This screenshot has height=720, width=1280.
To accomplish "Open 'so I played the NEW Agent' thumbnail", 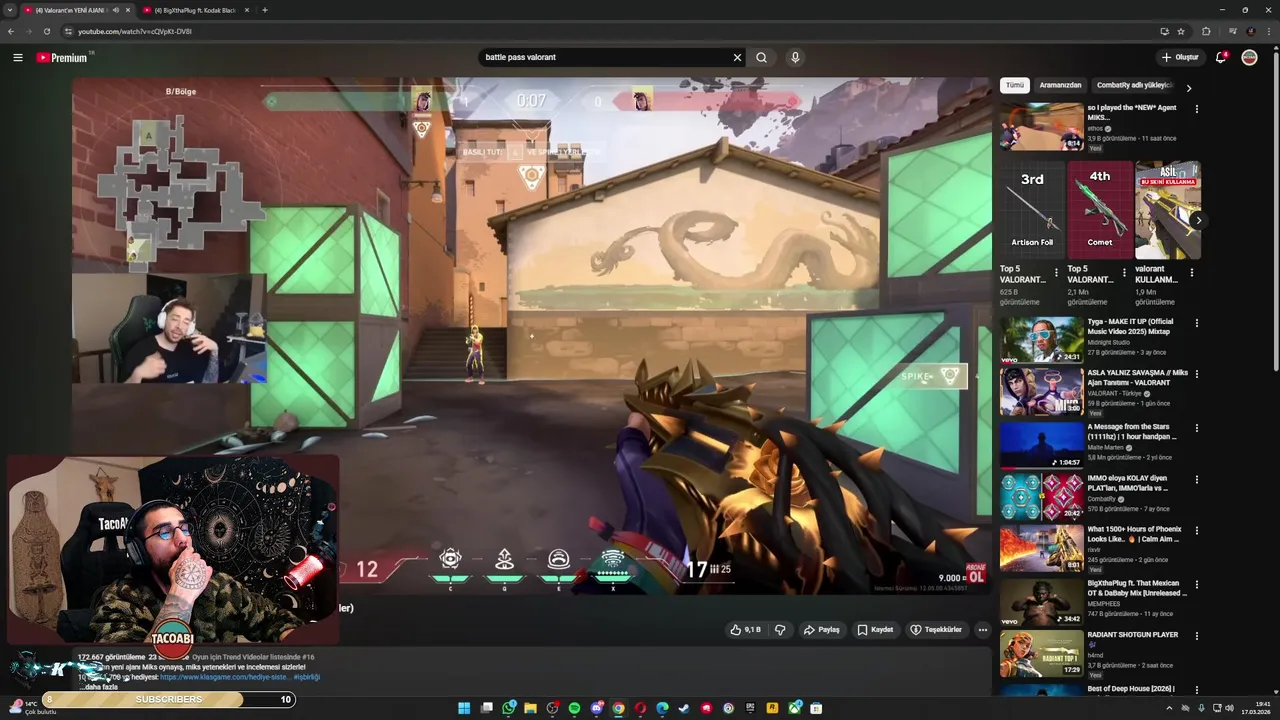I will click(1041, 127).
